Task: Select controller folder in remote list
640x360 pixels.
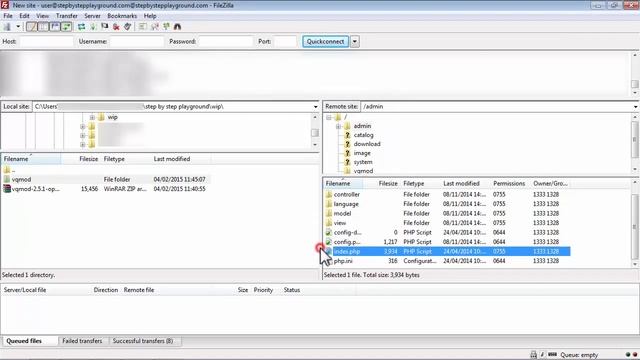Action: (x=447, y=194)
